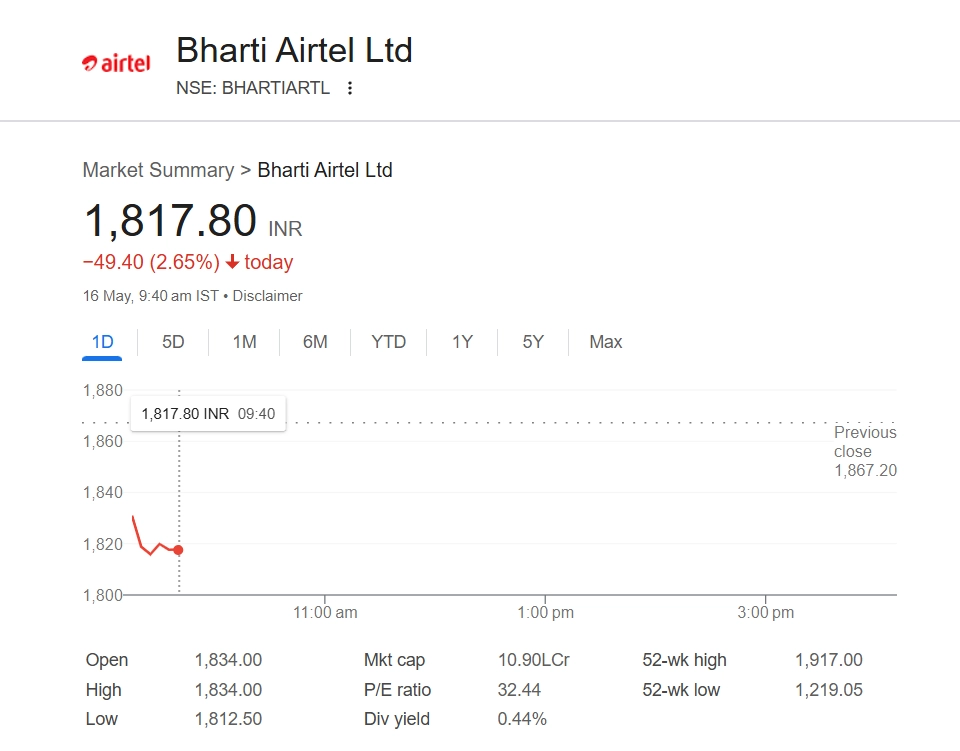The height and width of the screenshot is (751, 960).
Task: Open the 5Y chart range
Action: [533, 342]
